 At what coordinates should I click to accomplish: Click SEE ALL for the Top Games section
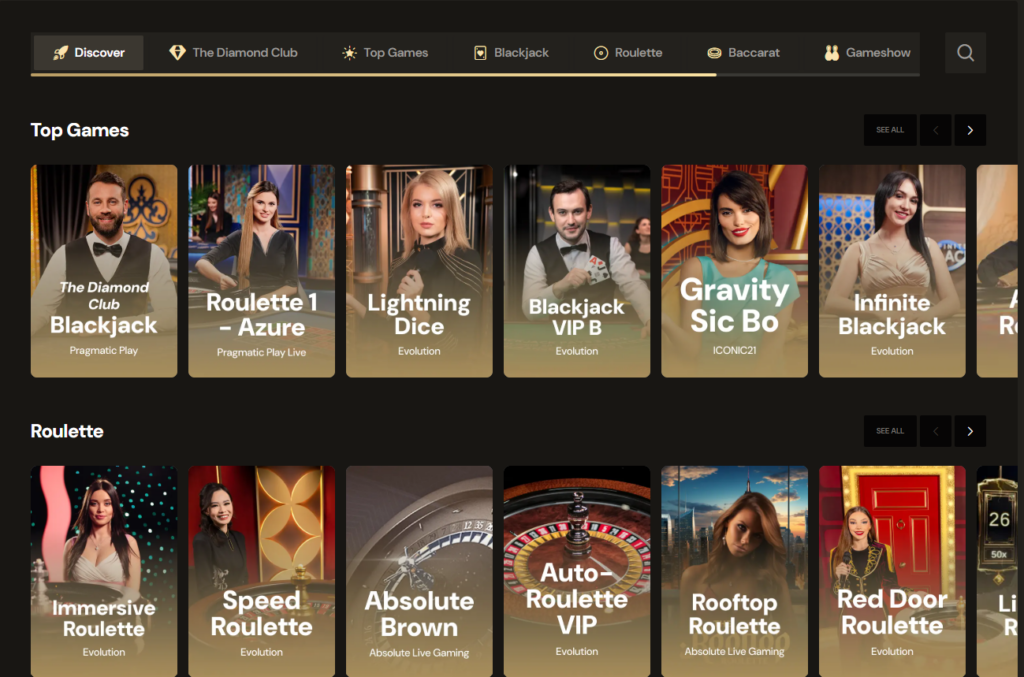click(x=889, y=129)
